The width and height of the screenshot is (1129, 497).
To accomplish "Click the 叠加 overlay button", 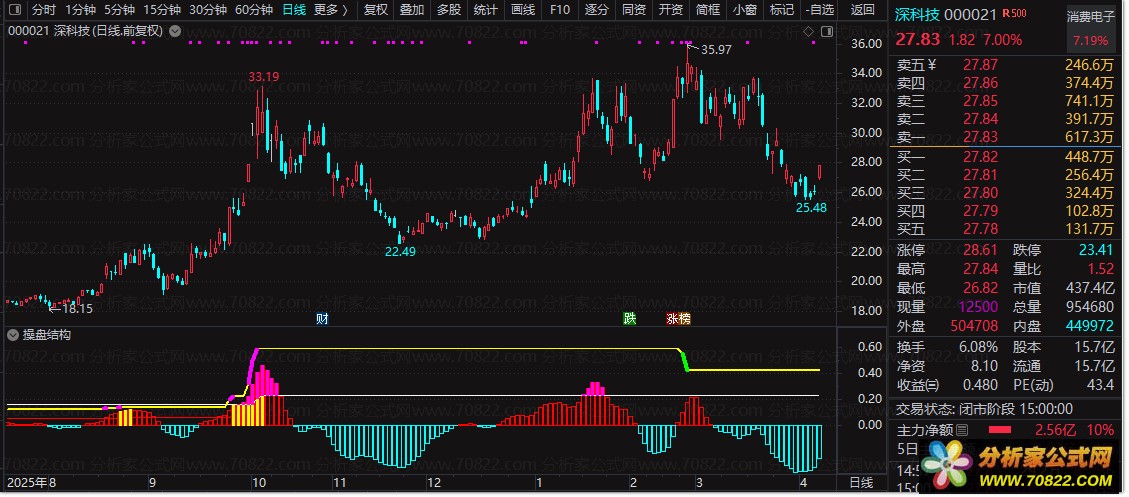I will coord(412,10).
